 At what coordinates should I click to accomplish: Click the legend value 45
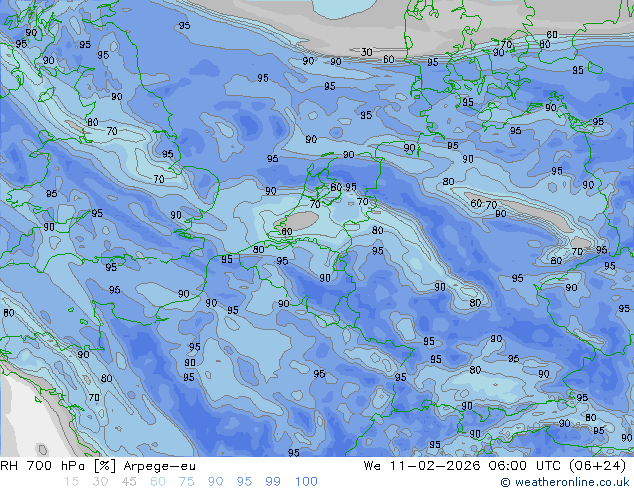(x=129, y=482)
